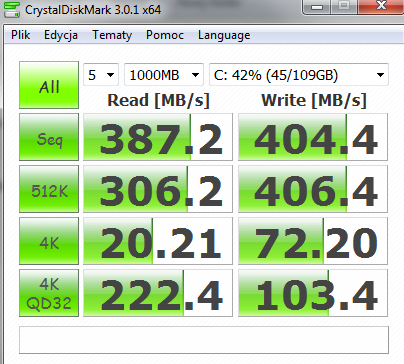Select the 512K write result 406.4
This screenshot has width=404, height=364.
313,189
